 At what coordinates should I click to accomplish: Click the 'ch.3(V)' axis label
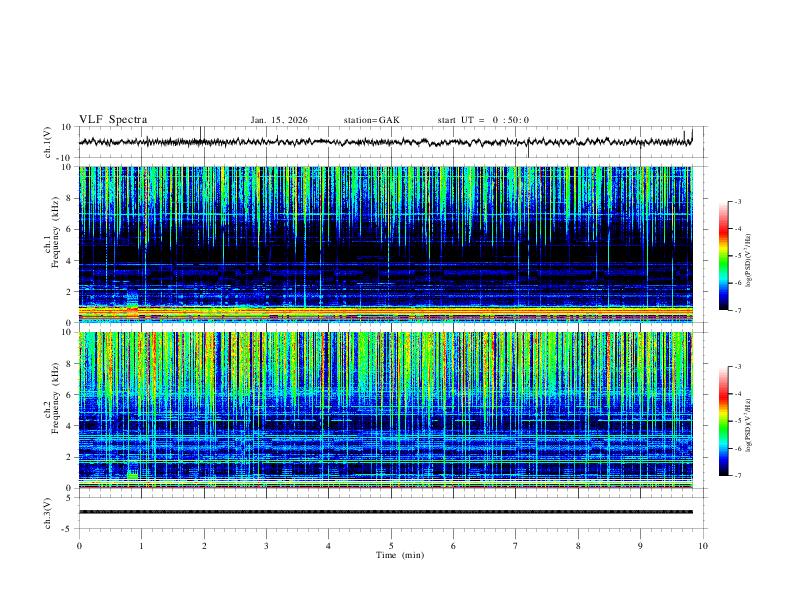tap(48, 513)
